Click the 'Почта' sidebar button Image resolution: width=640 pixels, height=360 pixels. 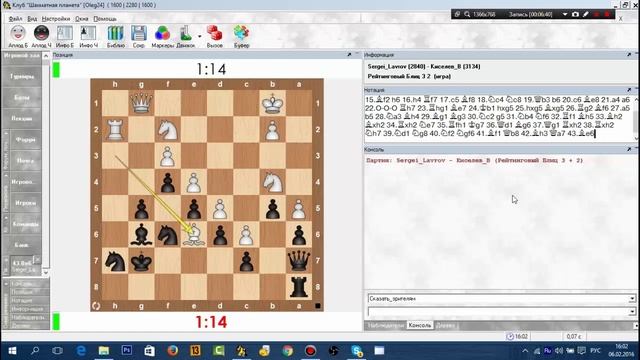[x=25, y=161]
